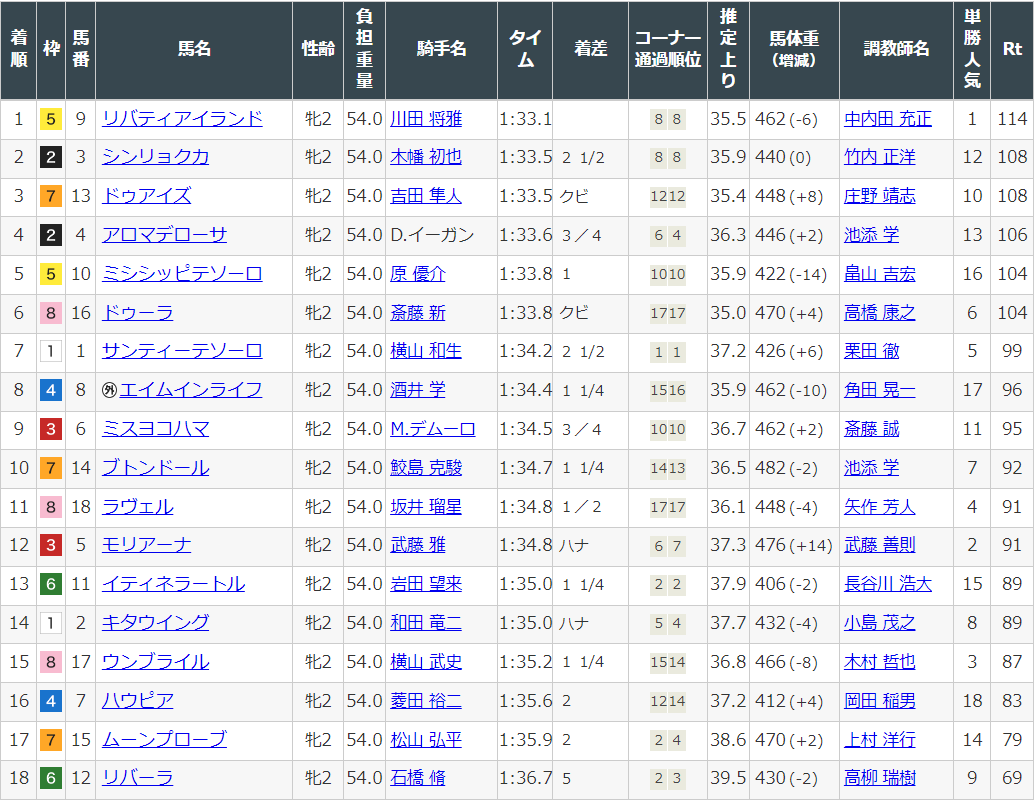Click the 馬名 column header
1035x802 pixels.
tap(194, 49)
